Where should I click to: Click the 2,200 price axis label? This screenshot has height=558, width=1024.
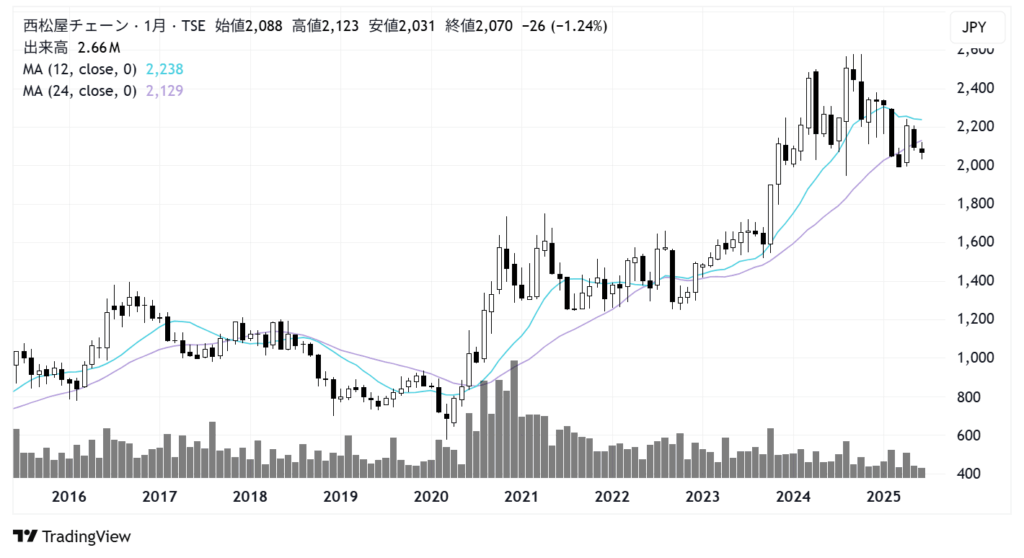click(975, 127)
